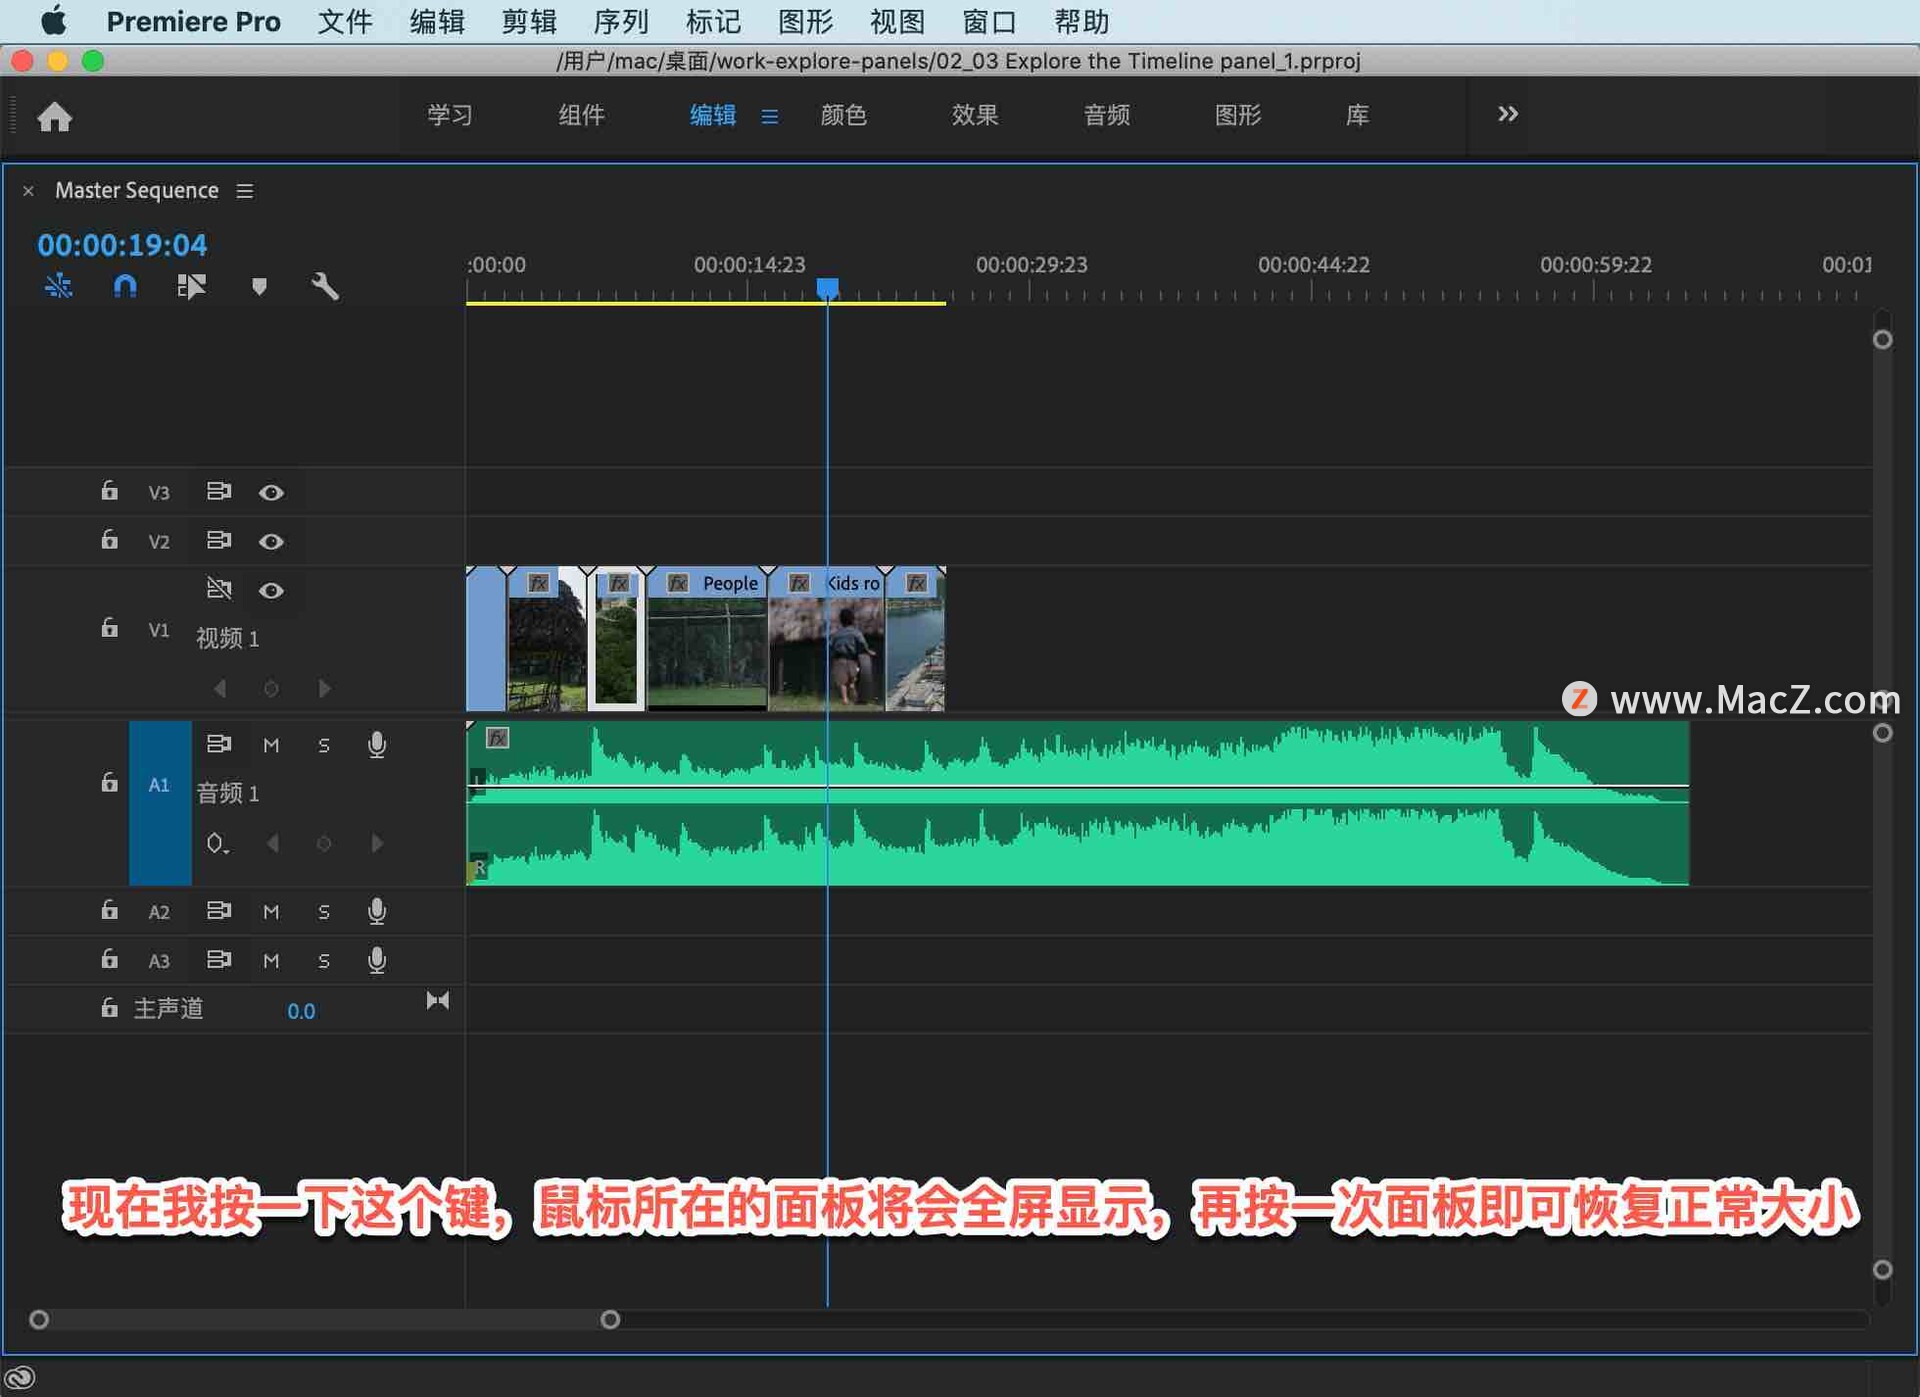The image size is (1920, 1397).
Task: Toggle A1 track targeting button
Action: coord(159,803)
